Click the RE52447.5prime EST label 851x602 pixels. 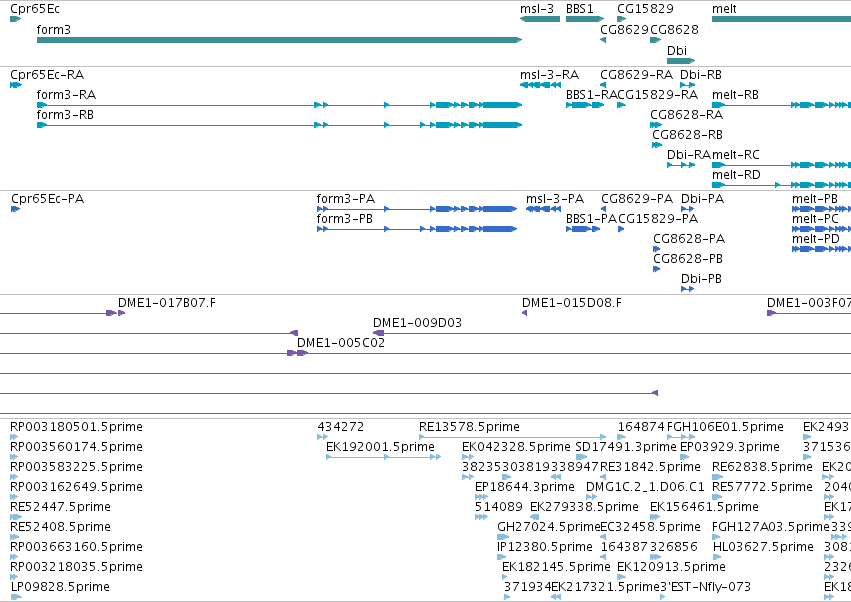(60, 508)
